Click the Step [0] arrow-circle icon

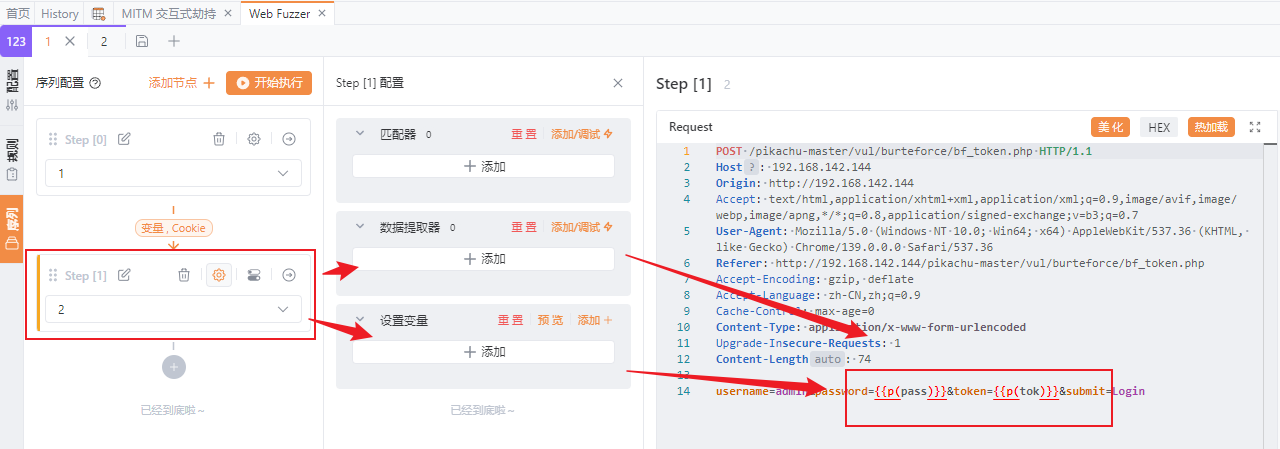[x=289, y=139]
